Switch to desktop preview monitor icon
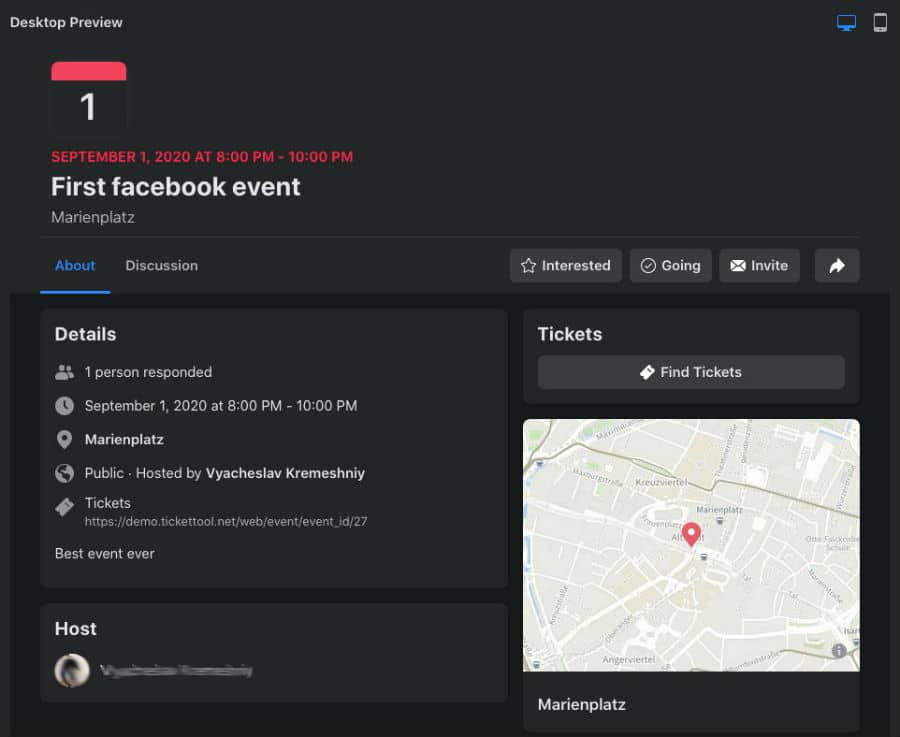 click(846, 22)
